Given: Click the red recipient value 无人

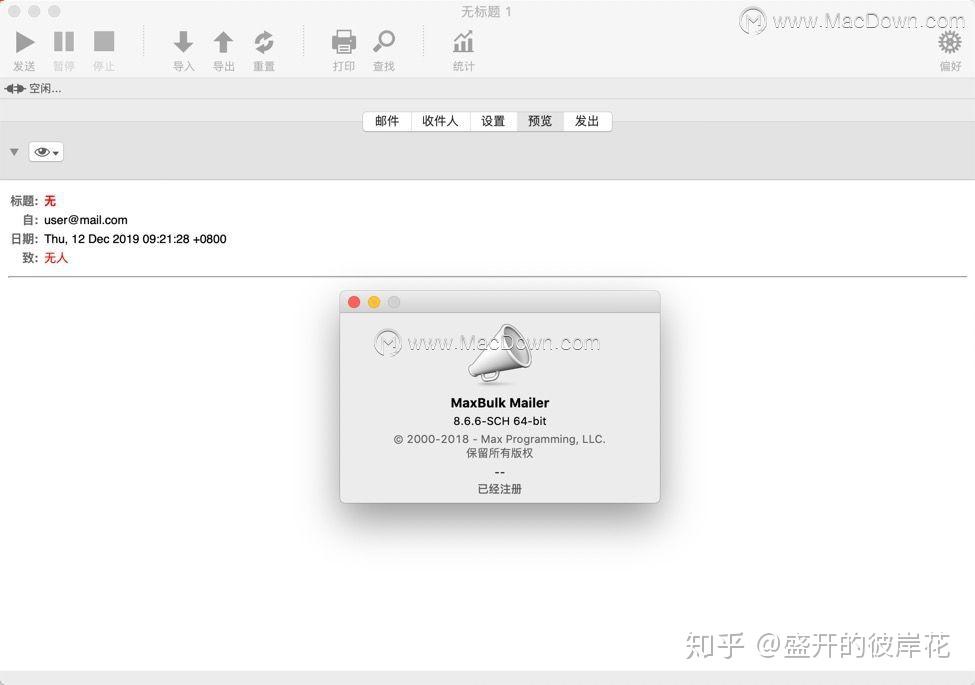Looking at the screenshot, I should (x=55, y=258).
